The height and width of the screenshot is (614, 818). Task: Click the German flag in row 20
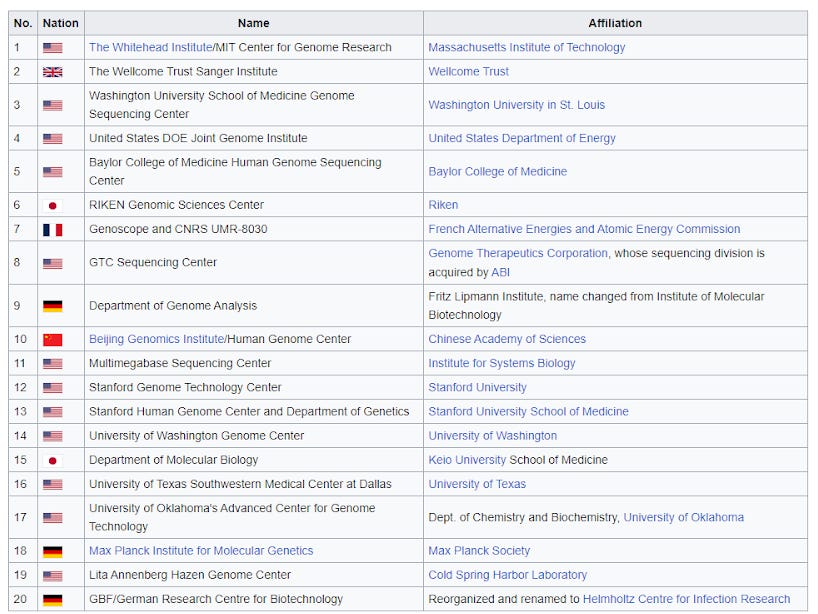click(52, 600)
